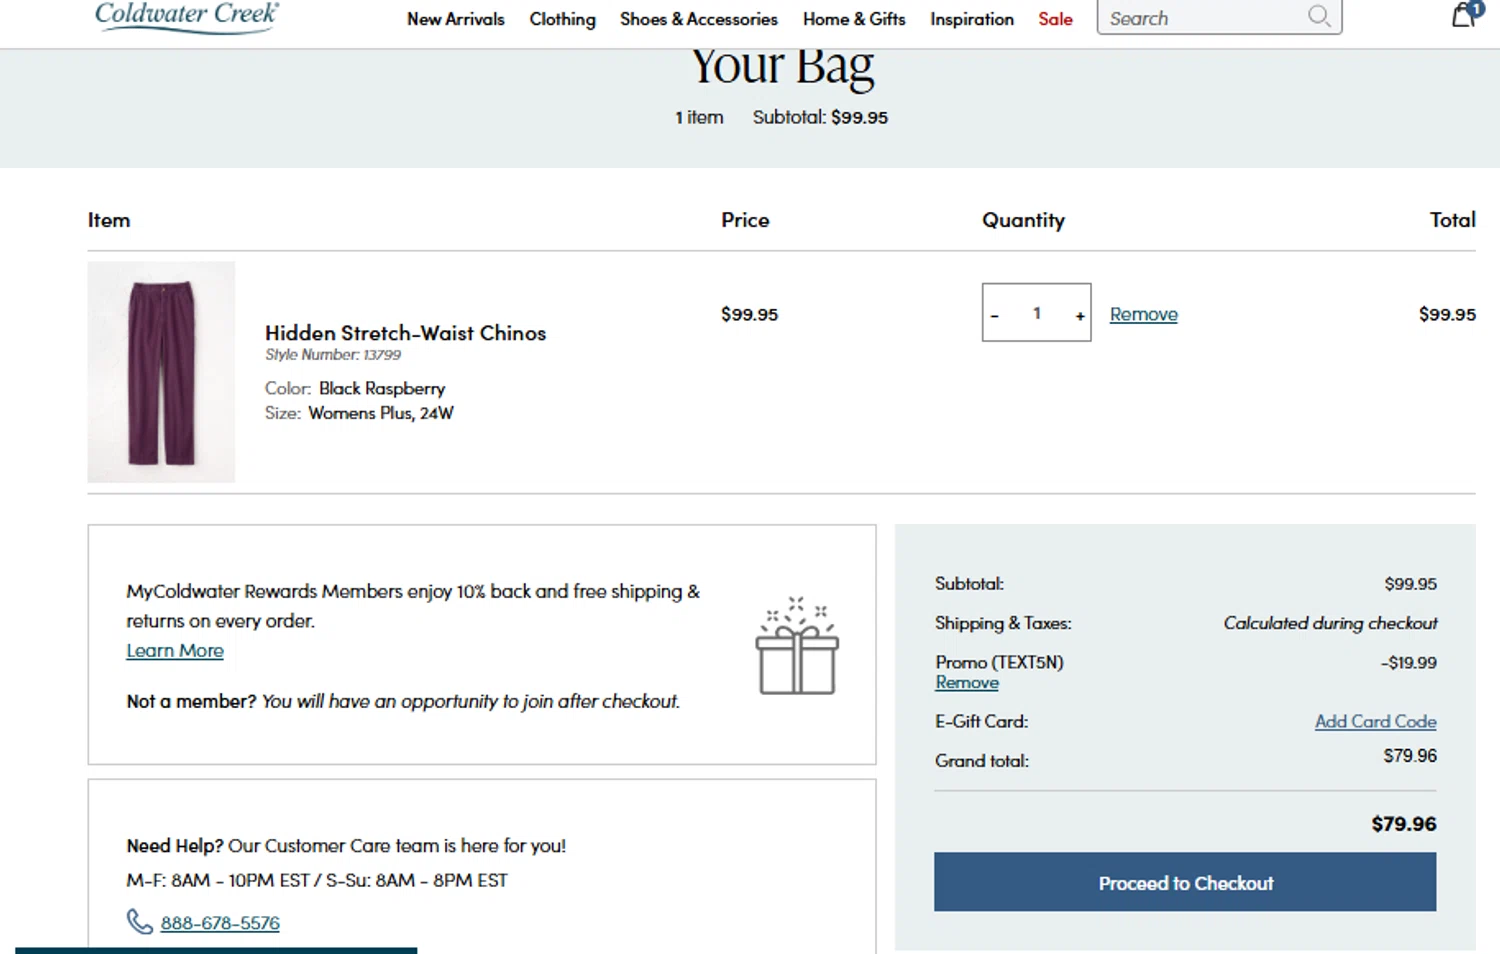Open the chinos product thumbnail
The width and height of the screenshot is (1500, 954).
(x=161, y=372)
